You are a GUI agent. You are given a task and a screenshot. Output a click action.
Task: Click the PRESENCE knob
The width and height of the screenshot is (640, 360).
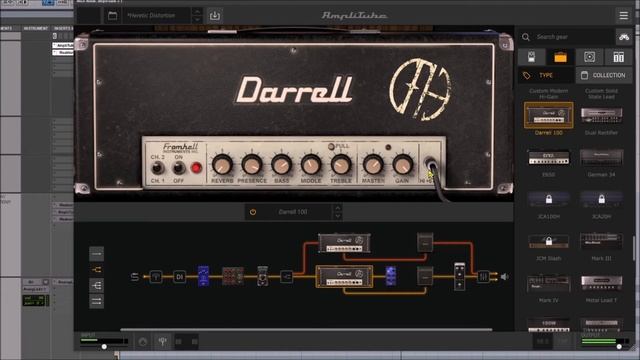point(251,165)
